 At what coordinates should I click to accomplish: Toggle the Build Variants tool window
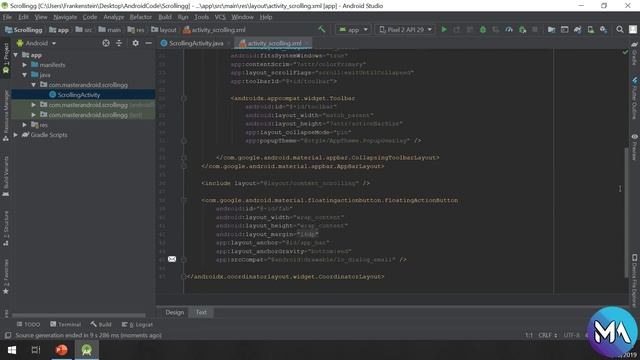(6, 176)
